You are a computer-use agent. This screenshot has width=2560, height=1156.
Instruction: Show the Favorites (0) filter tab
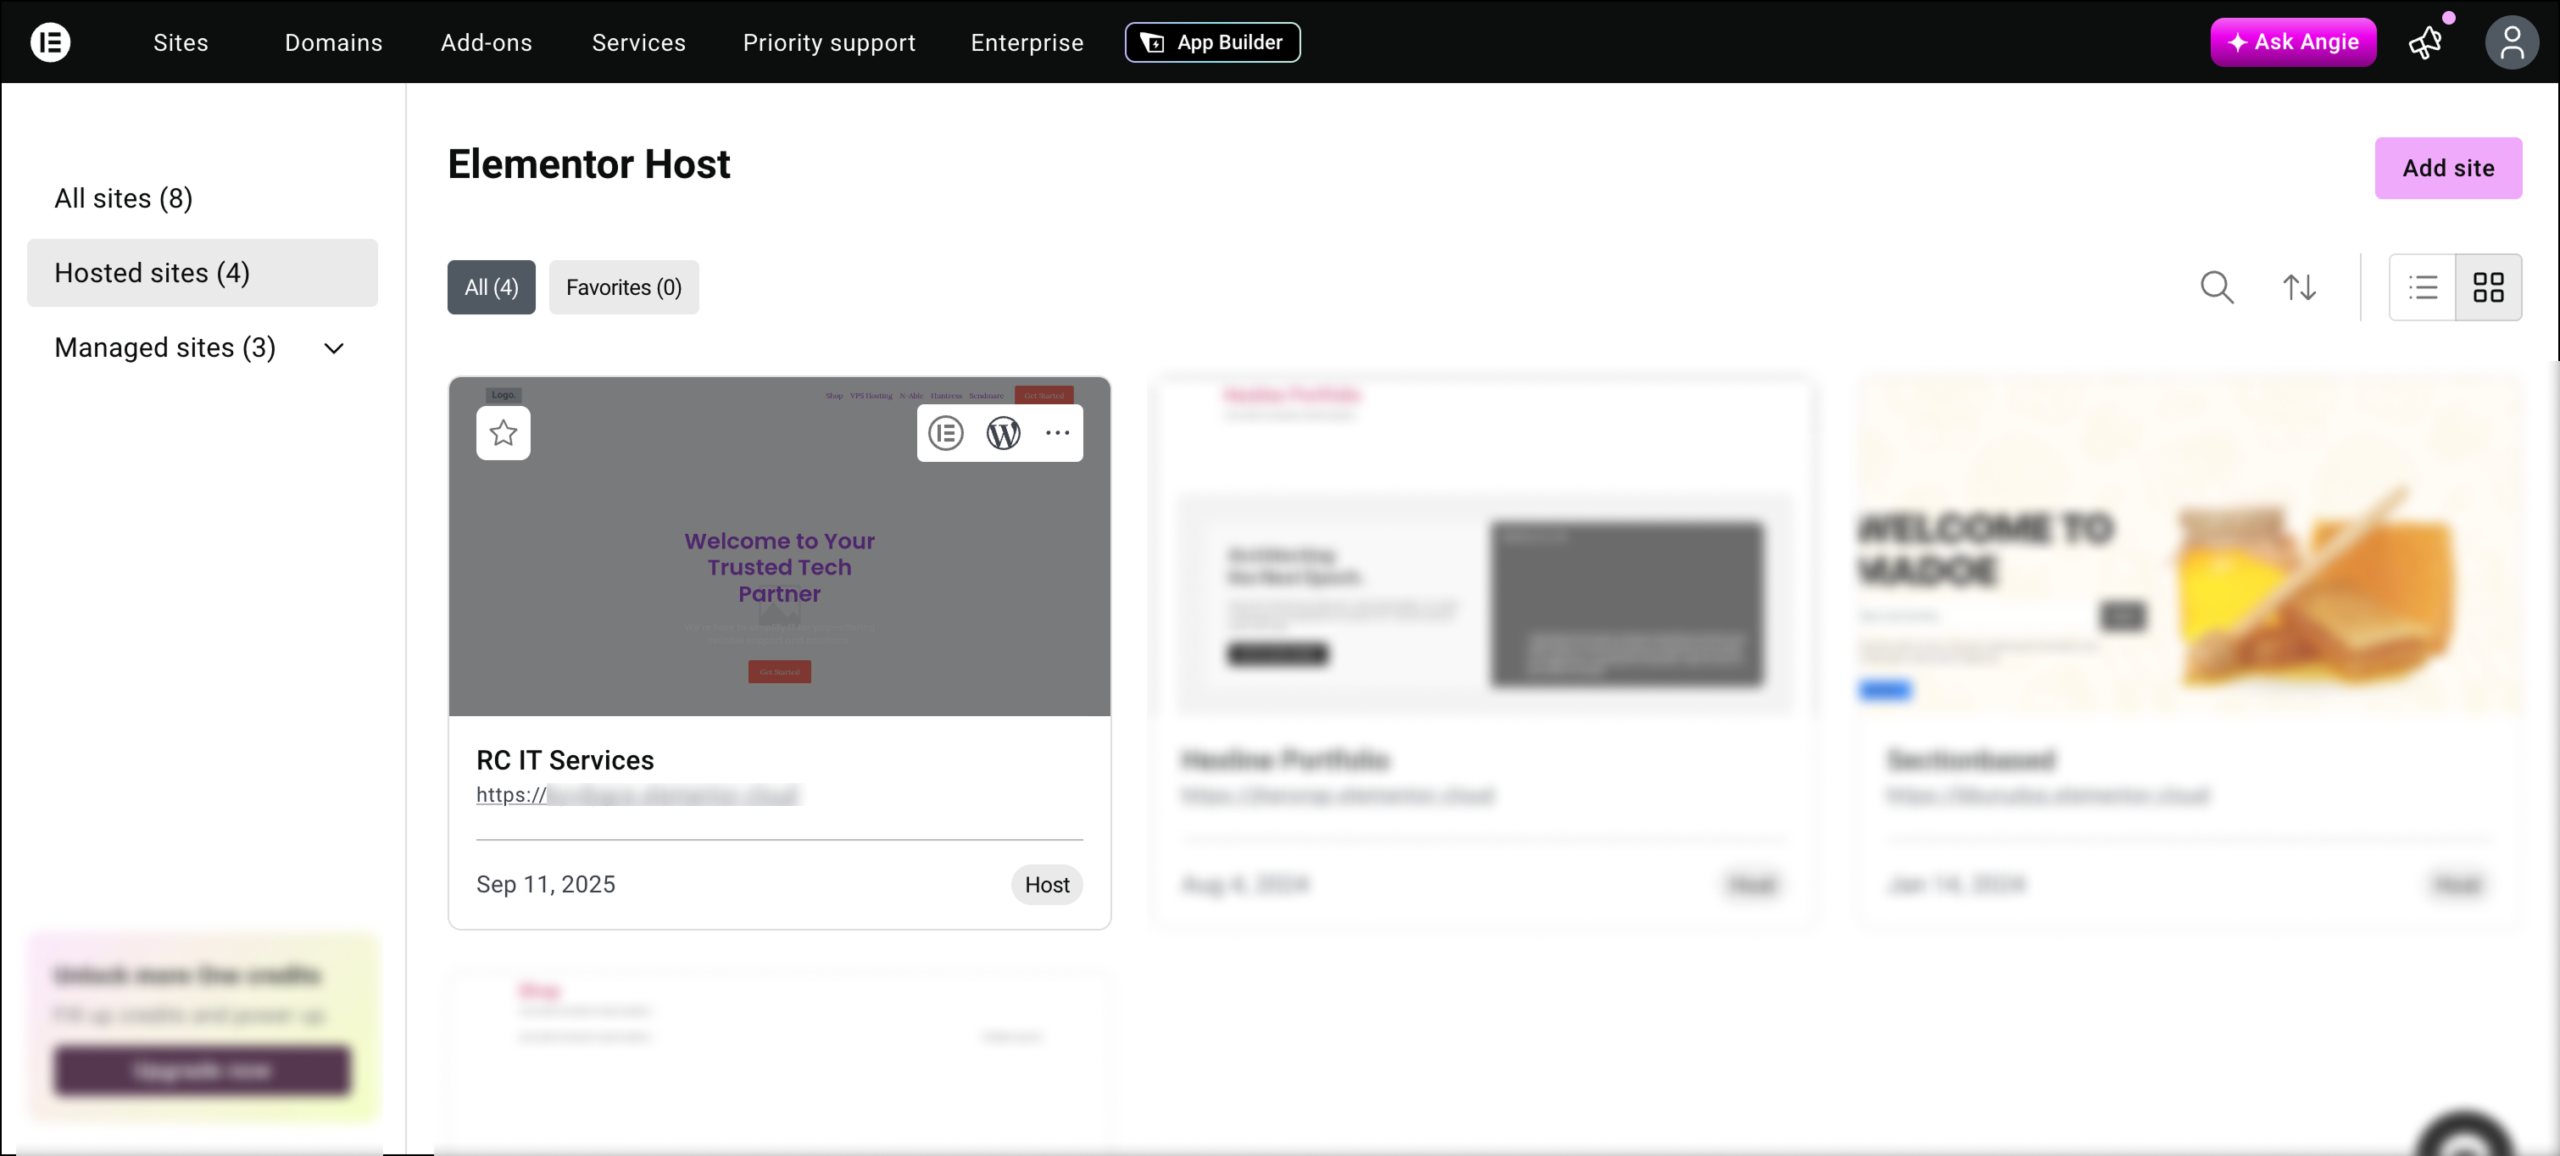pos(624,288)
